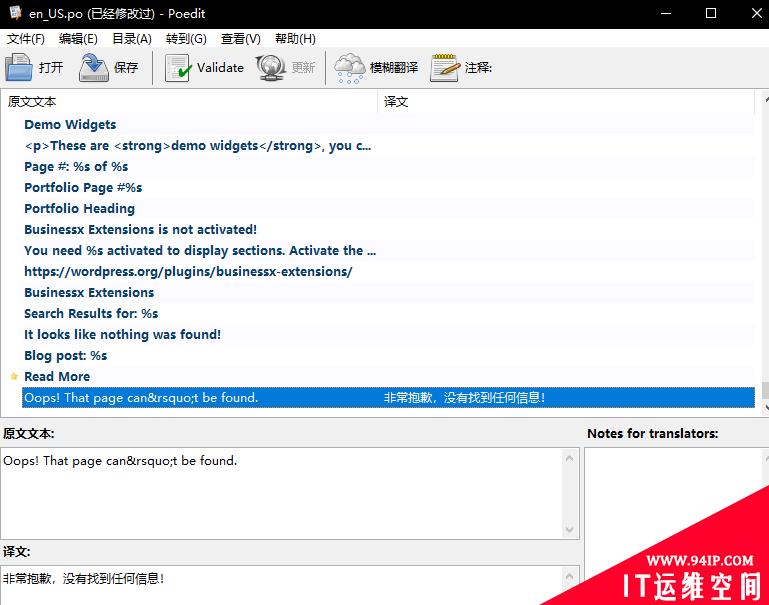Screen dimensions: 769x605
Task: Select the 'Page #: %s of %s' entry
Action: click(x=388, y=167)
